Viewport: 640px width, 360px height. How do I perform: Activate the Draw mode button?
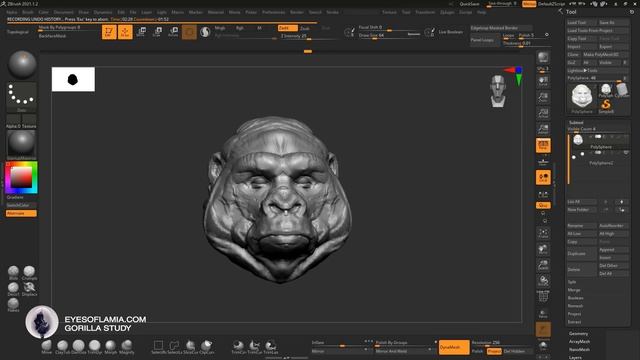(125, 32)
